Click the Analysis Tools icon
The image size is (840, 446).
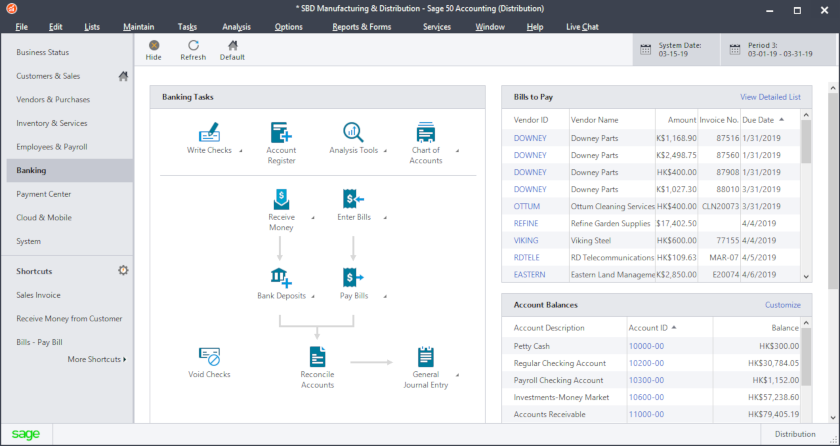353,132
